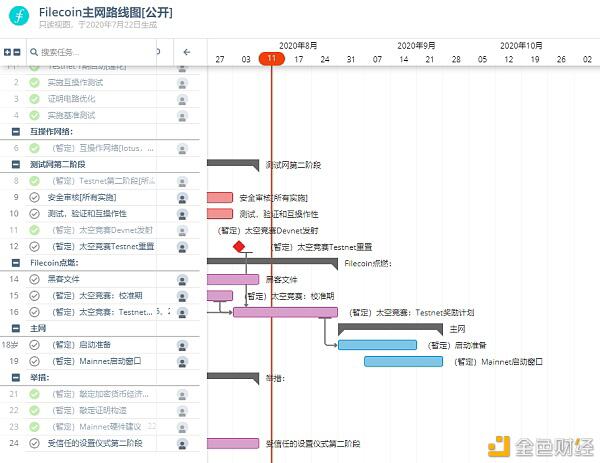Image resolution: width=600 pixels, height=463 pixels.
Task: Open task 黑客文件 in list
Action: [64, 279]
